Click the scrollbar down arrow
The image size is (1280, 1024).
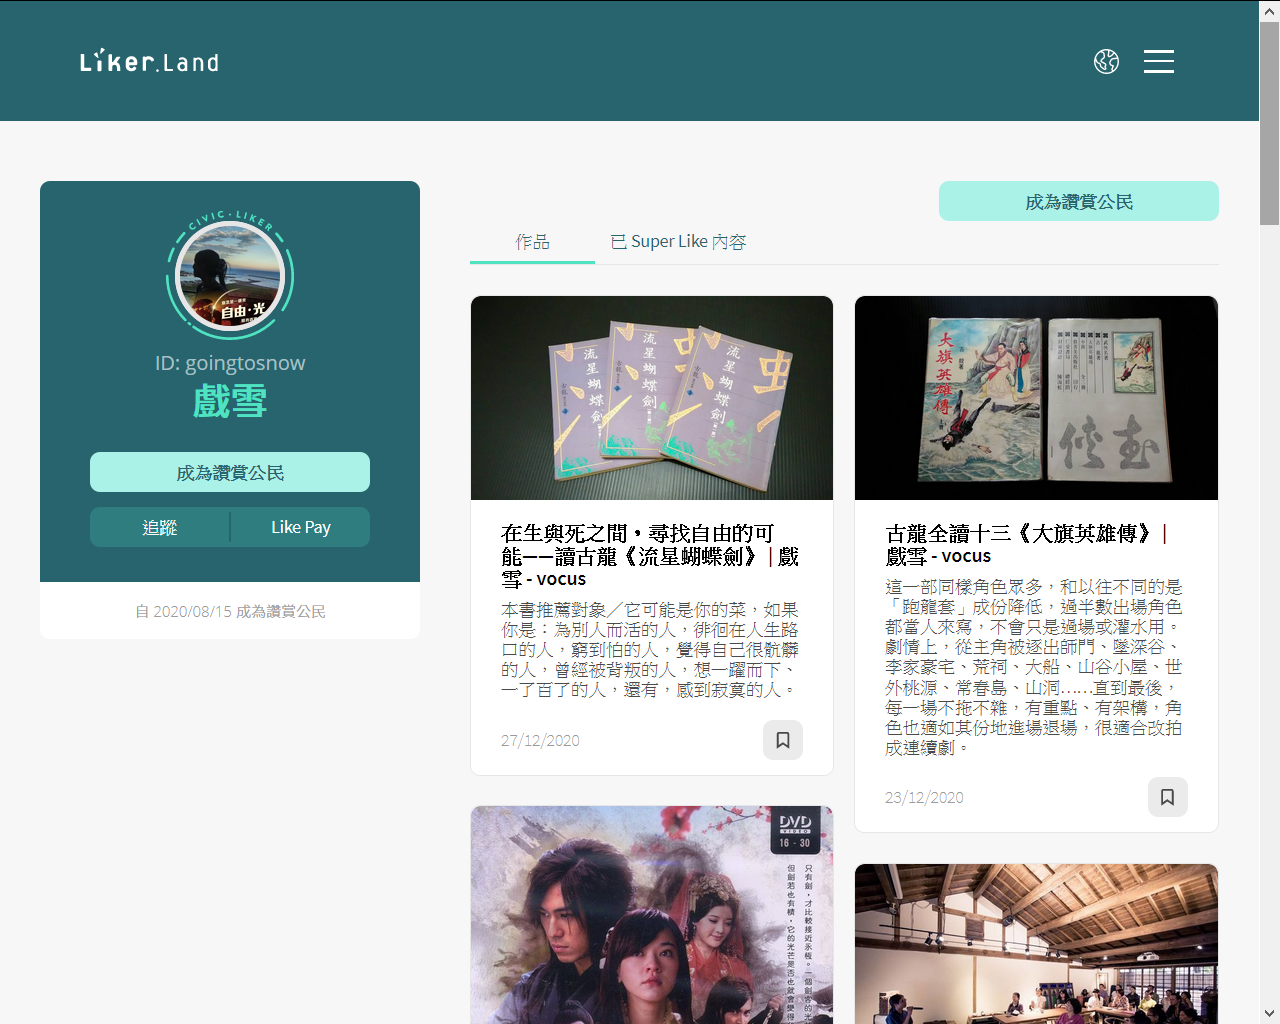[x=1269, y=1014]
